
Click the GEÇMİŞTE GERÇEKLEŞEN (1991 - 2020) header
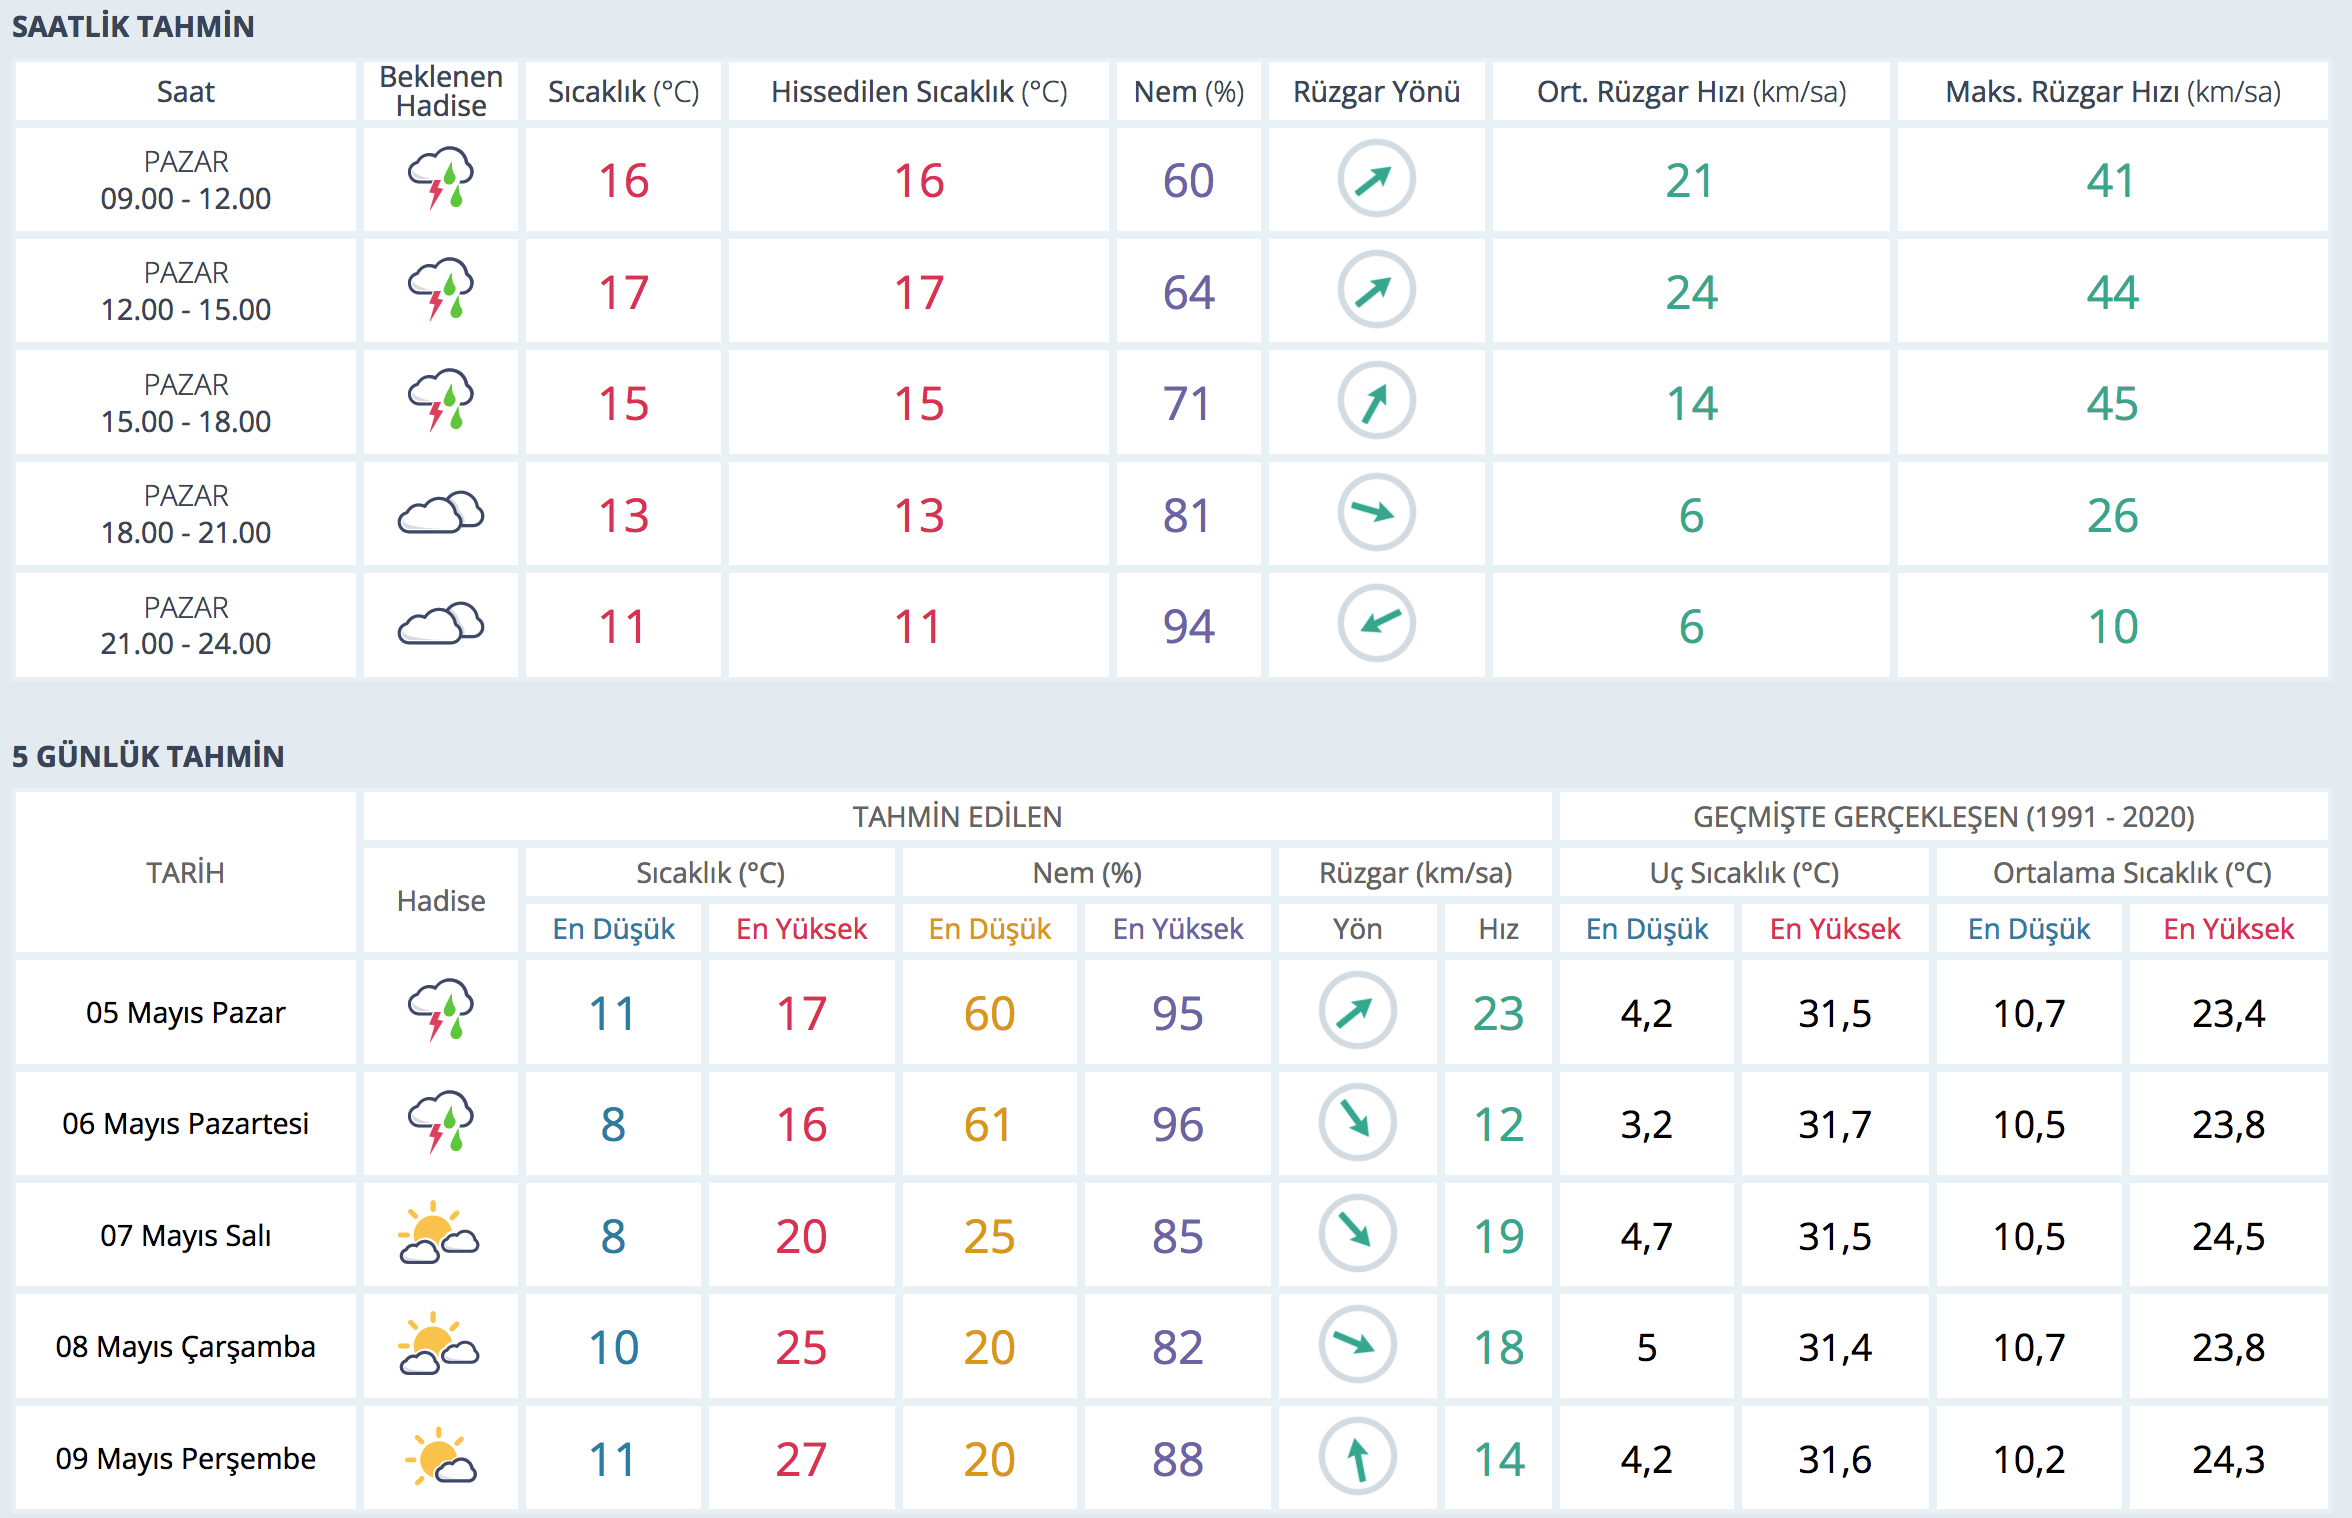[1943, 817]
